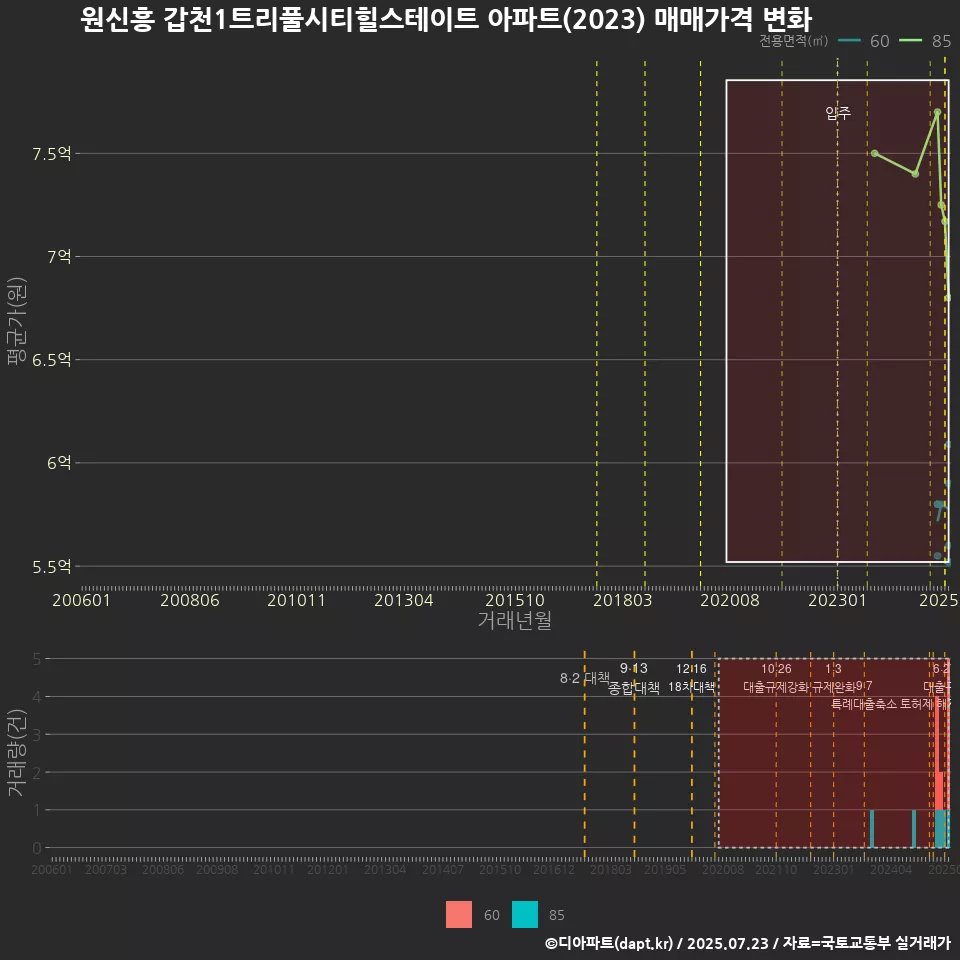The height and width of the screenshot is (960, 960).
Task: Click 202301 on the price chart x-axis
Action: tap(837, 600)
